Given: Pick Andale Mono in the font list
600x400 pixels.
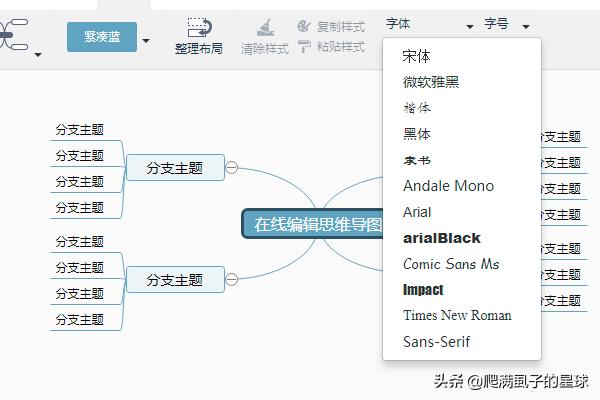Looking at the screenshot, I should [x=448, y=186].
